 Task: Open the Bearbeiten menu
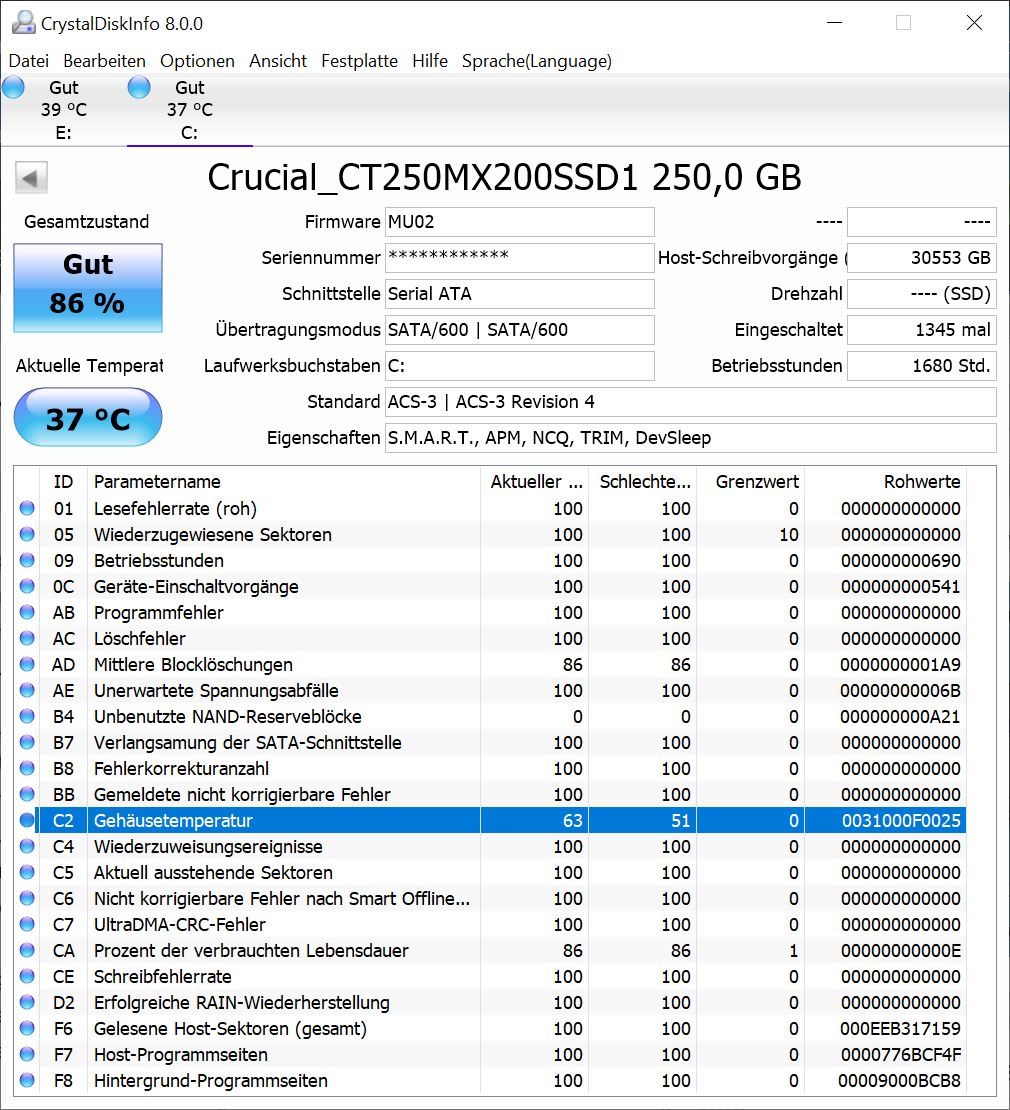pos(105,61)
